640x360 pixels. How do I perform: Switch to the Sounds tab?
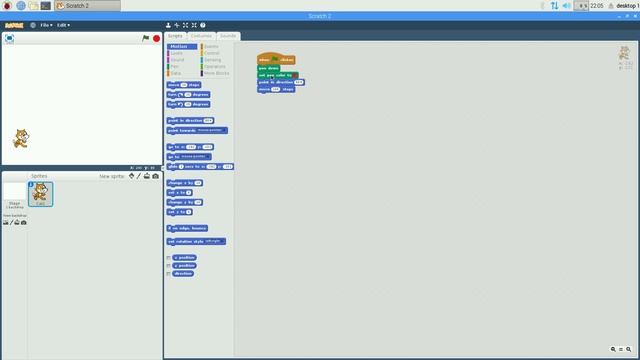click(x=228, y=36)
